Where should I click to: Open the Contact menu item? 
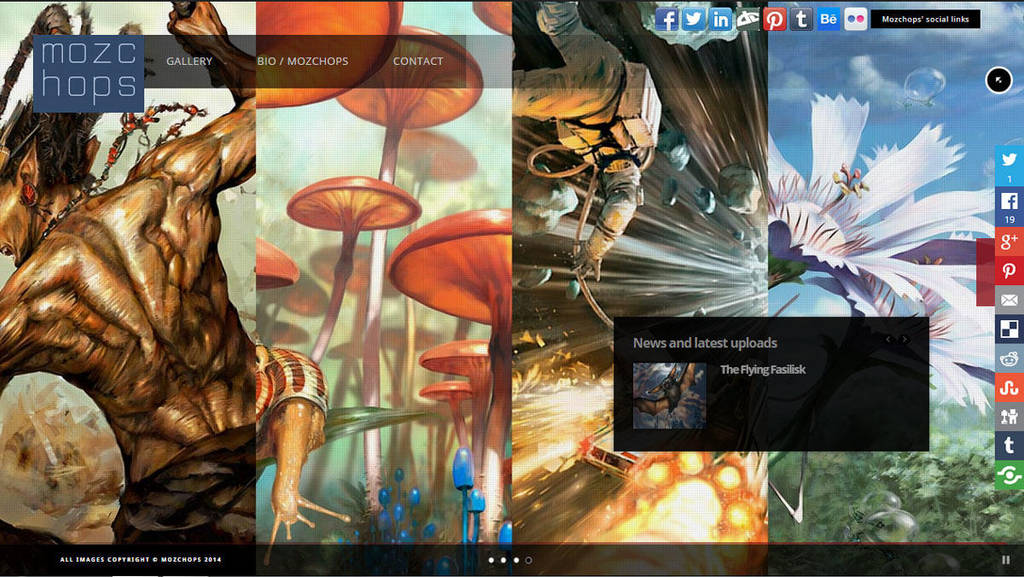(x=418, y=61)
